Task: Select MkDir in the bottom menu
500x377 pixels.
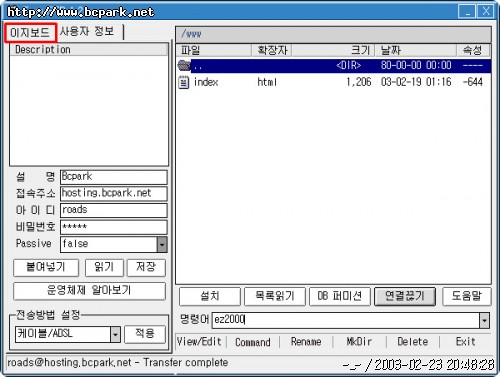Action: click(x=359, y=342)
